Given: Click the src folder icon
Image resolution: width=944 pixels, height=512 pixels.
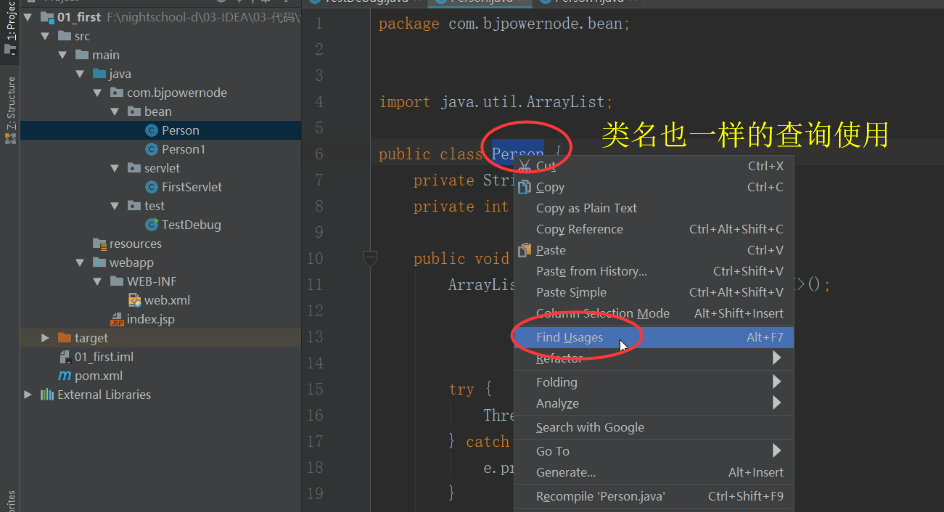Looking at the screenshot, I should coord(64,36).
